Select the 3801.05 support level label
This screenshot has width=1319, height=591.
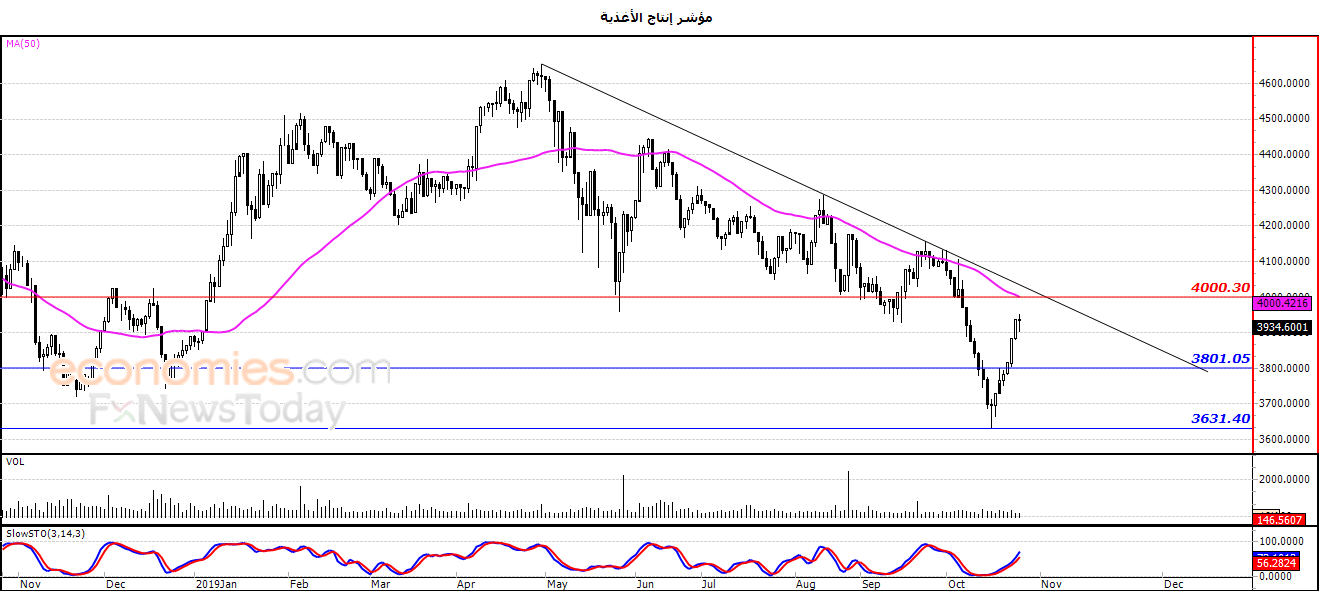click(x=1220, y=358)
